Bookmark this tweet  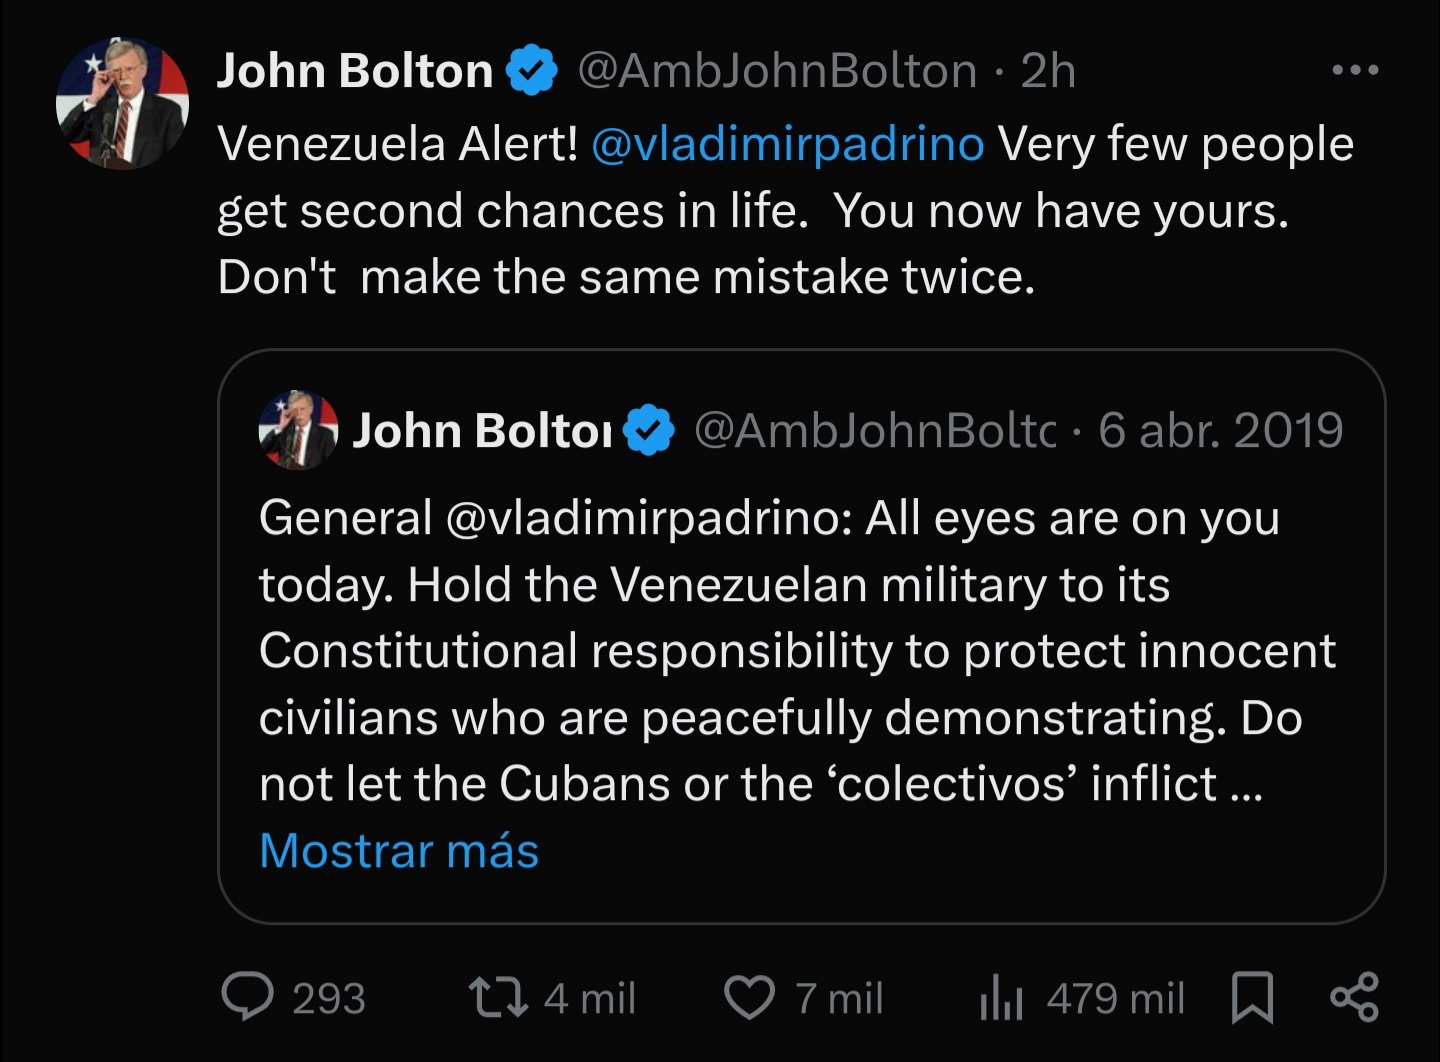1252,997
